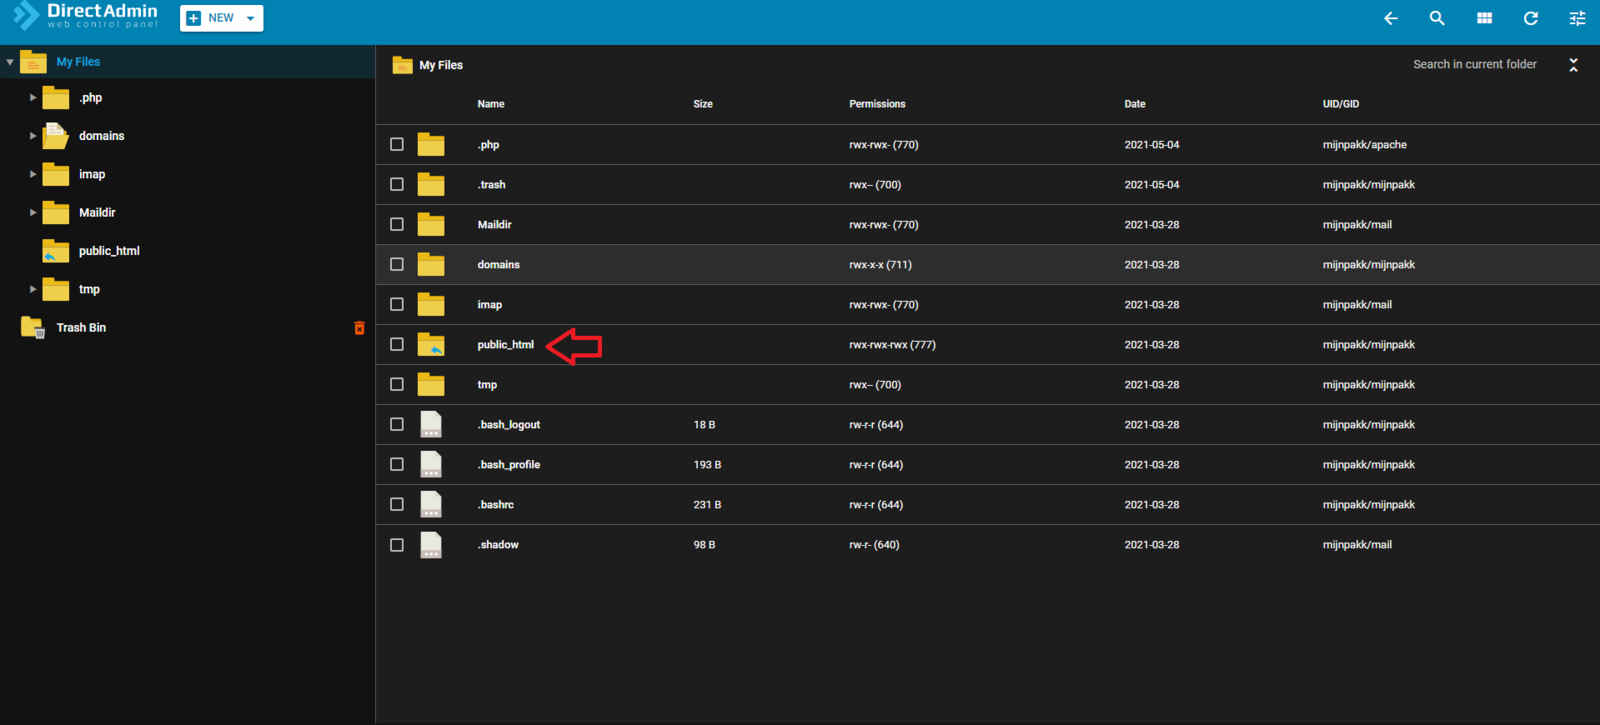Image resolution: width=1600 pixels, height=725 pixels.
Task: Sort by UID/GID column header
Action: coord(1341,104)
